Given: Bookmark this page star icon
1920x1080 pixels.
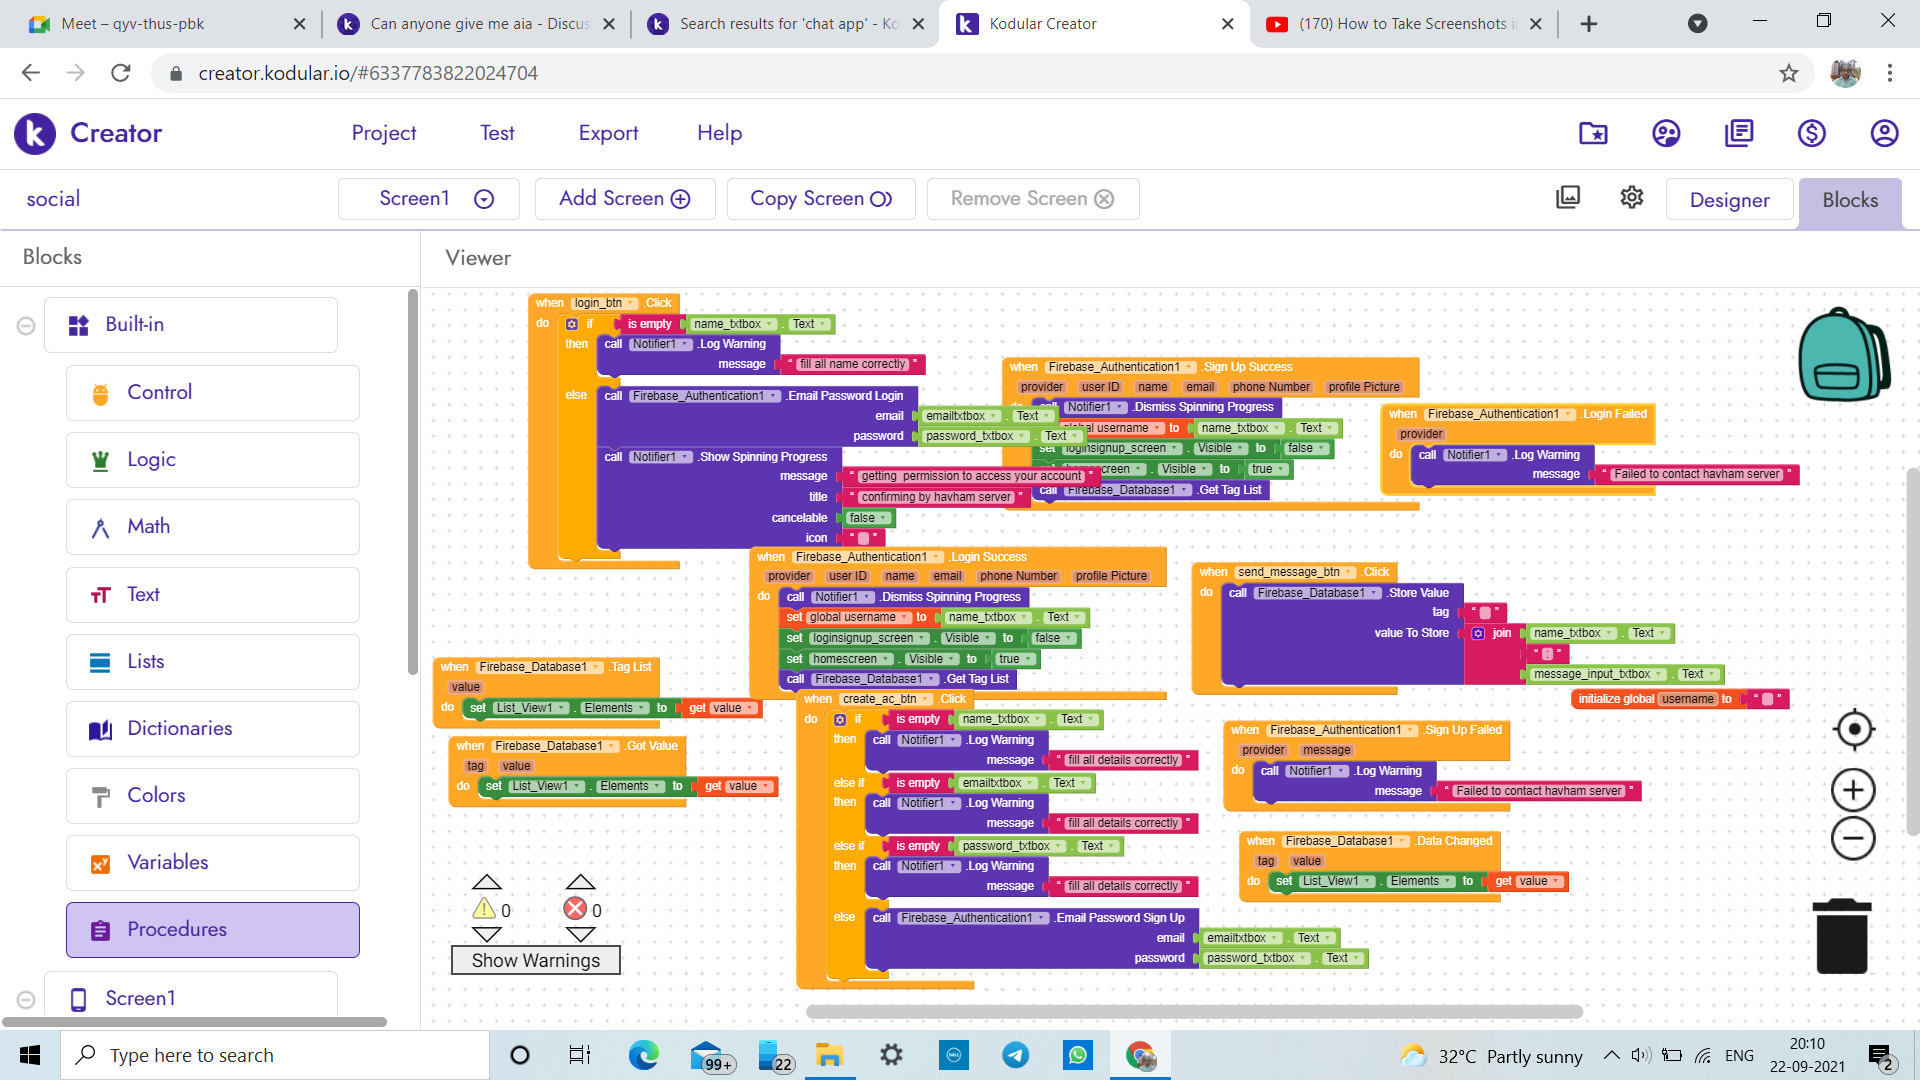Looking at the screenshot, I should click(x=1789, y=73).
